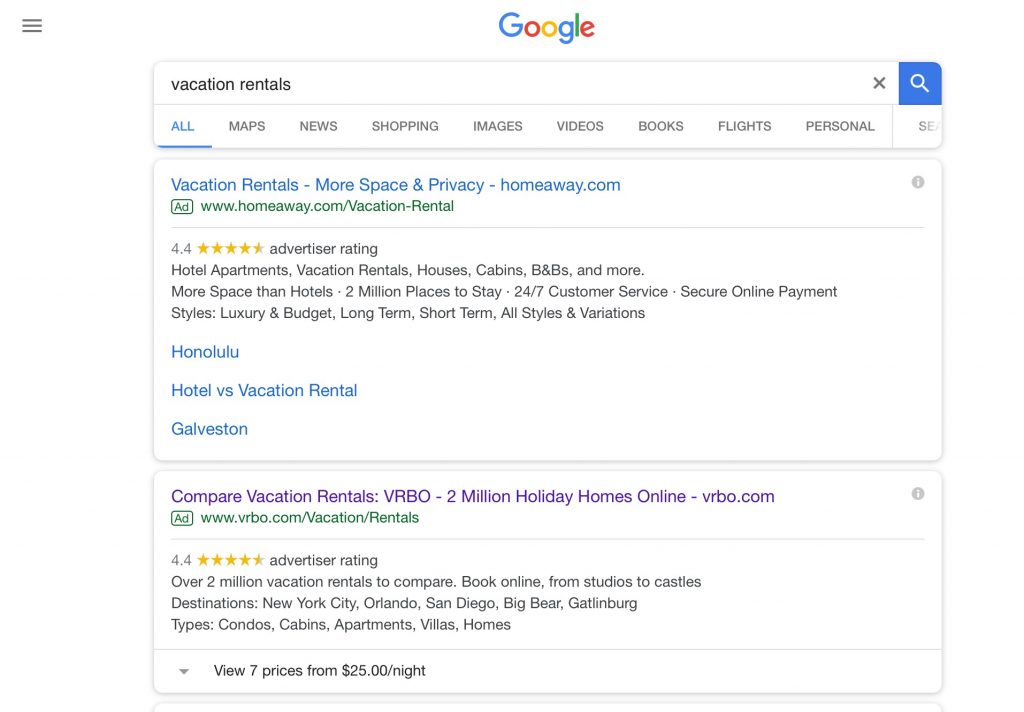Click View 7 prices from $25.00/night text

click(x=319, y=671)
